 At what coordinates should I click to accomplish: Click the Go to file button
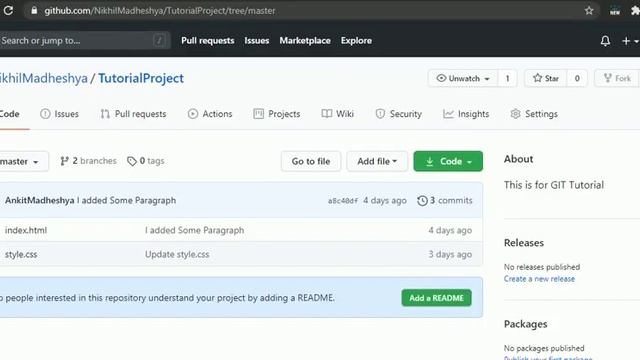[311, 161]
